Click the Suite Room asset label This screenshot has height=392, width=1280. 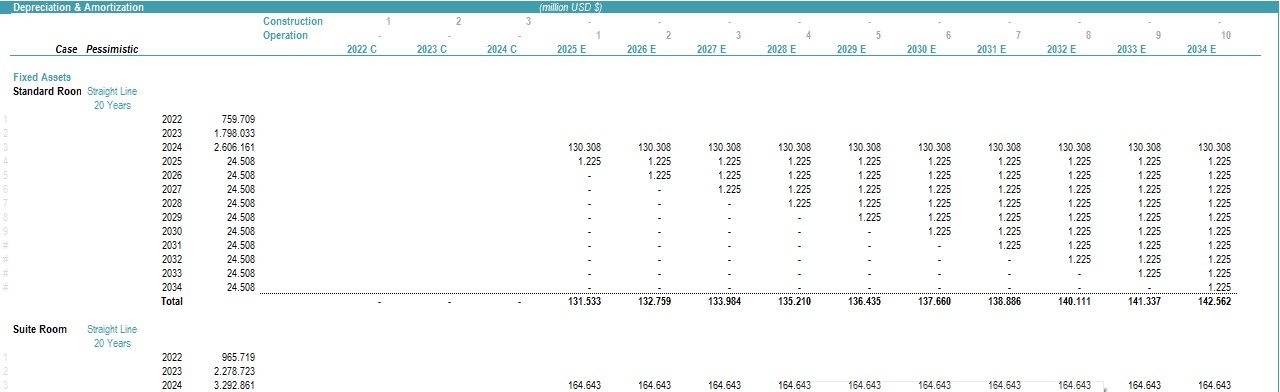tap(40, 329)
